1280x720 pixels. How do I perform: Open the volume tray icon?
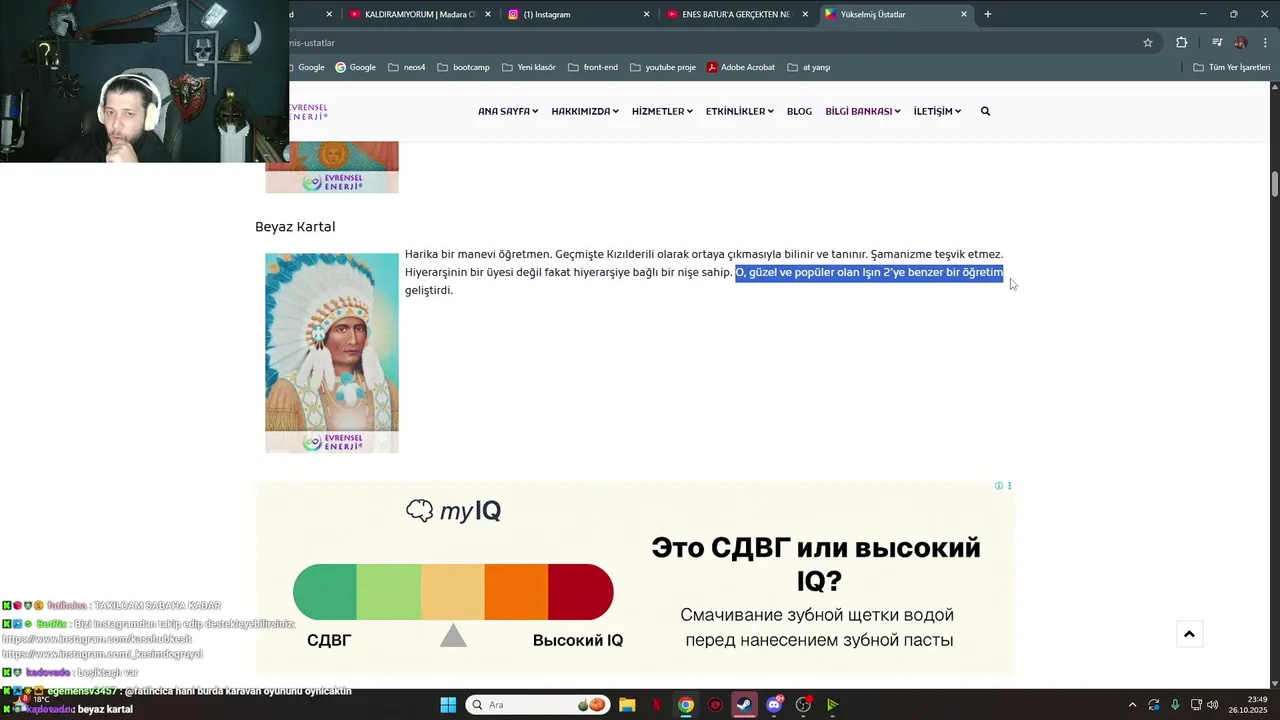(x=1212, y=705)
